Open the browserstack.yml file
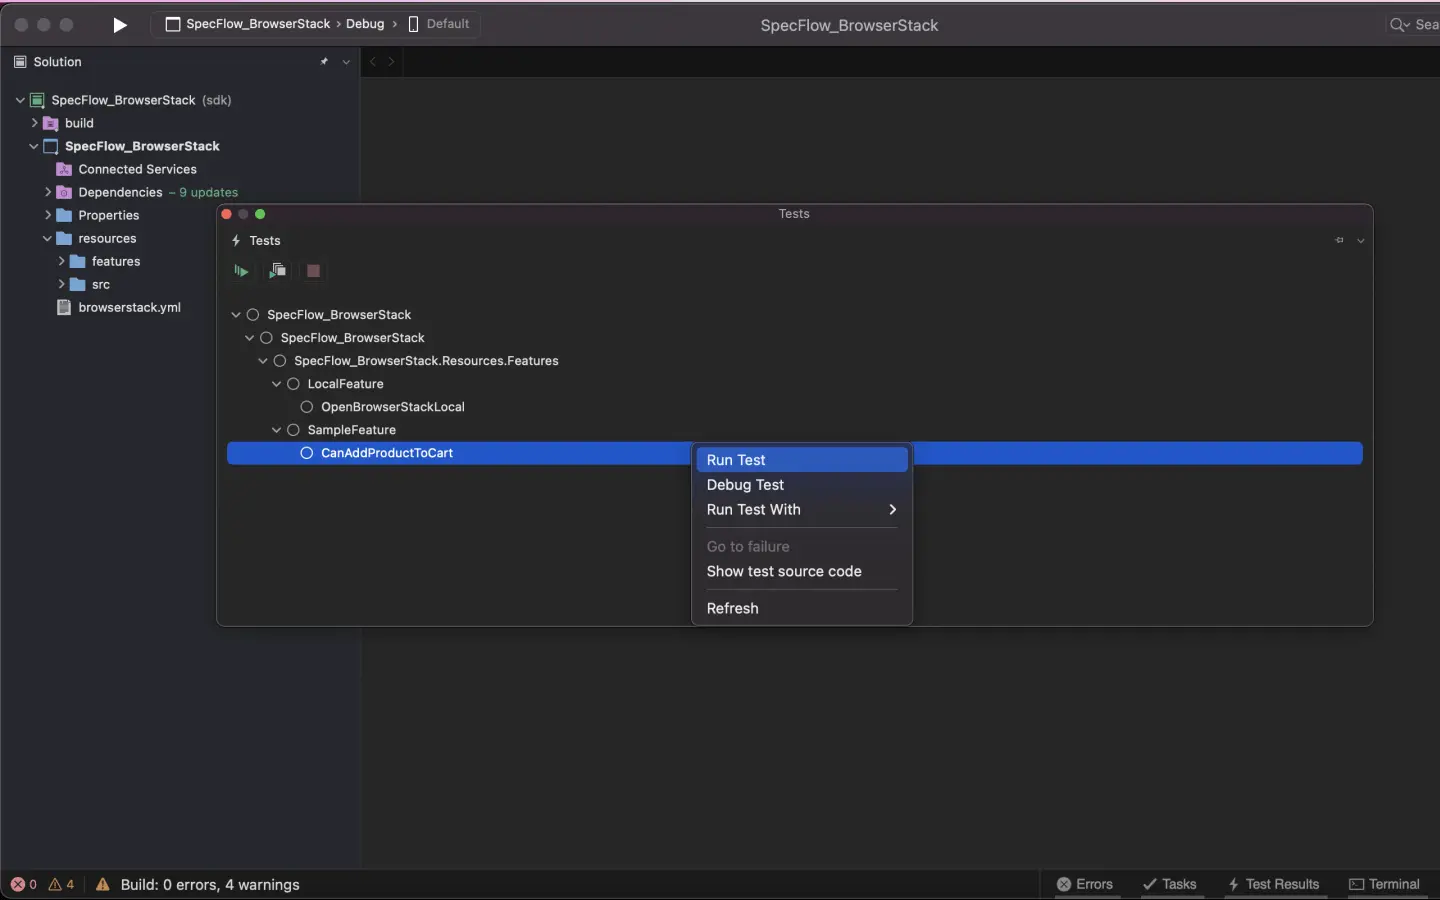 pos(129,308)
